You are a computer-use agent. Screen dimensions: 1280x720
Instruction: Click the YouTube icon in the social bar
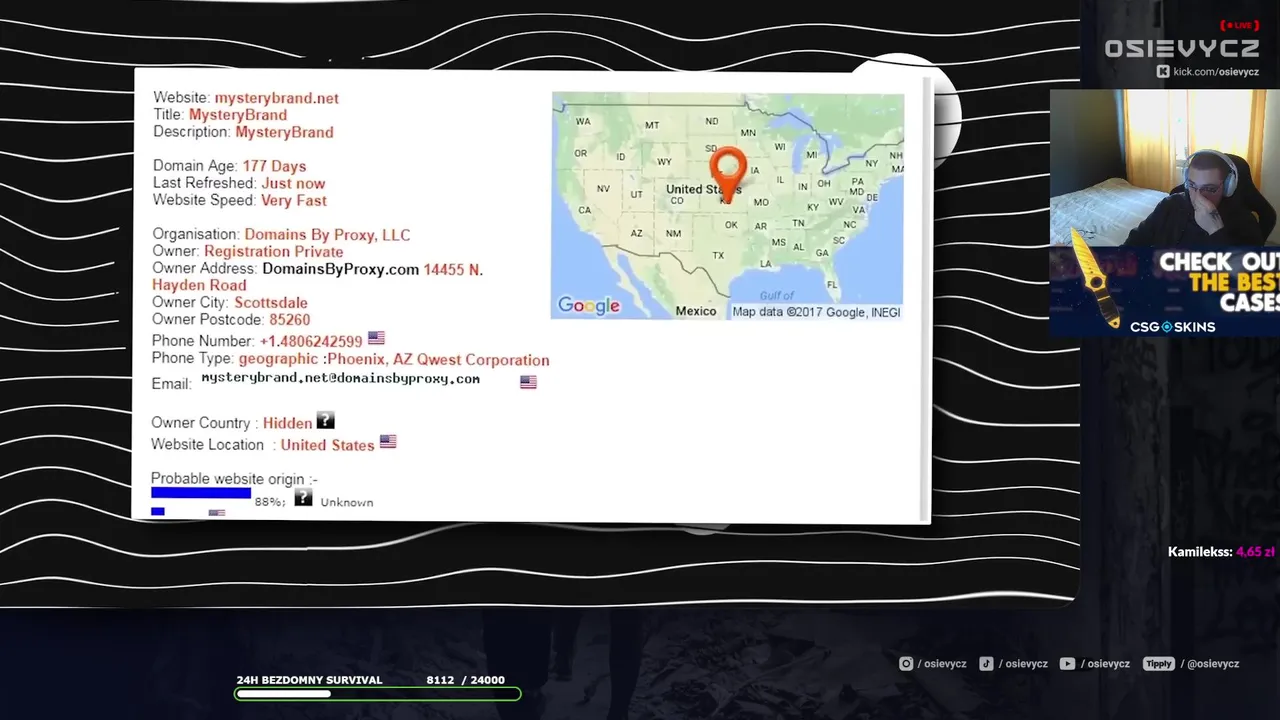point(1067,663)
